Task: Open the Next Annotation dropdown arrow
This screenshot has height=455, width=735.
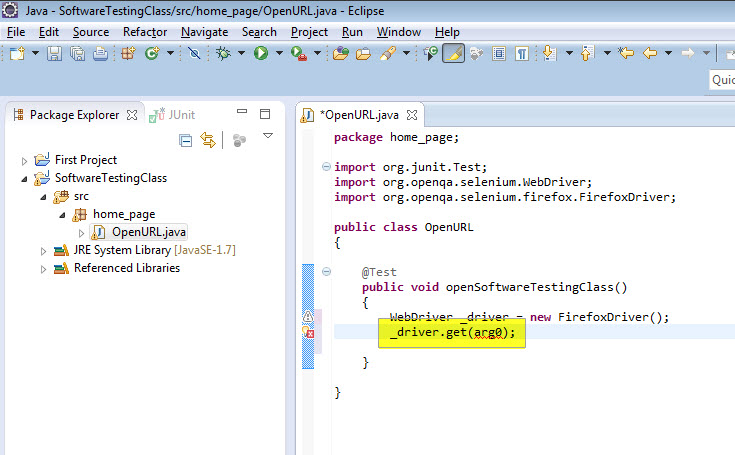Action: 569,53
